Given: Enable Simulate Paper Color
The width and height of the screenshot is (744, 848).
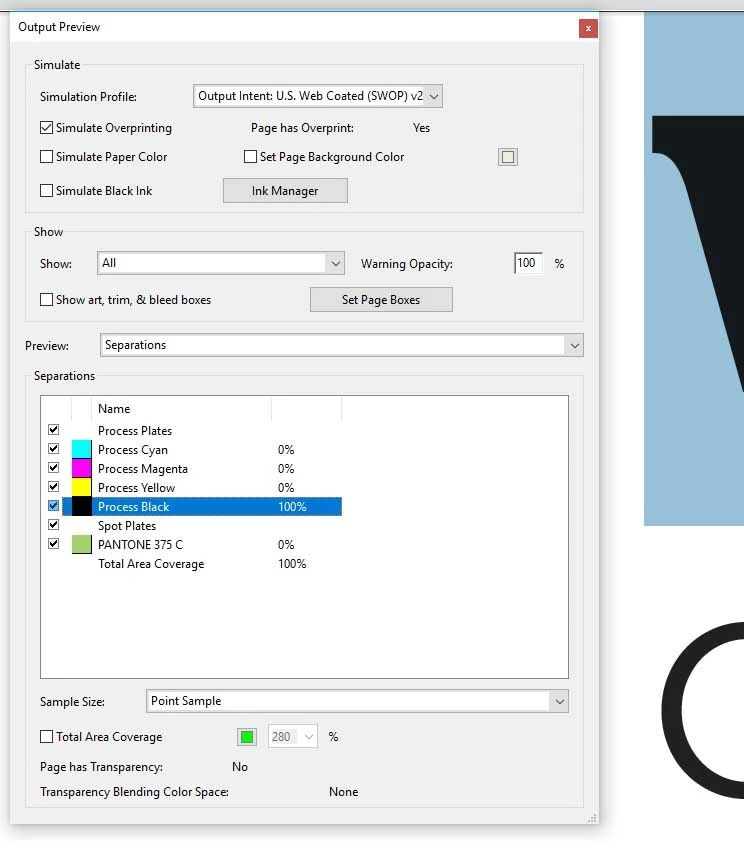Looking at the screenshot, I should pos(46,157).
